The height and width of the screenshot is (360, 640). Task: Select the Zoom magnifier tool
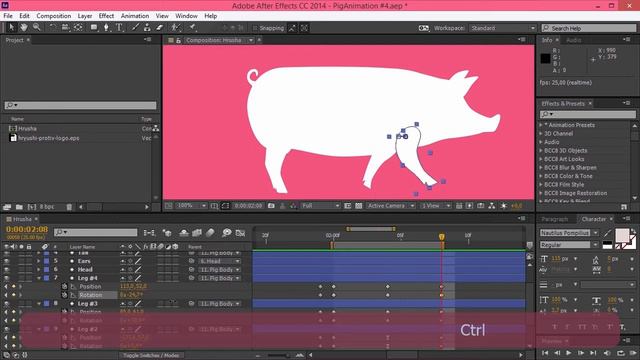pos(37,27)
